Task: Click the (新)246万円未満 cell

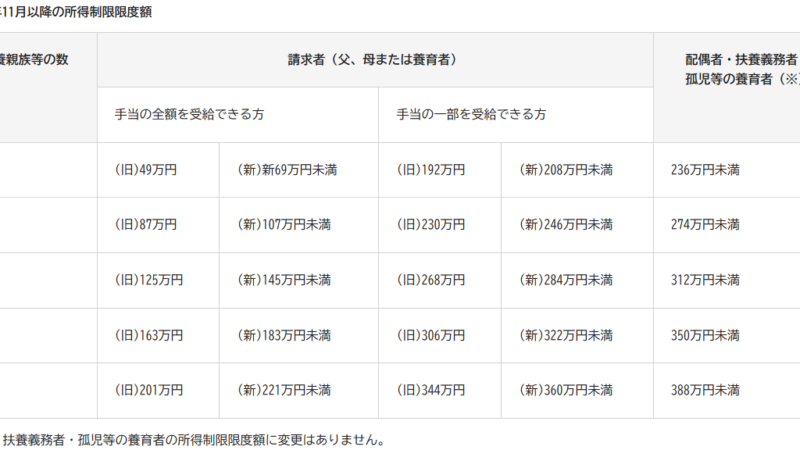Action: coord(566,225)
